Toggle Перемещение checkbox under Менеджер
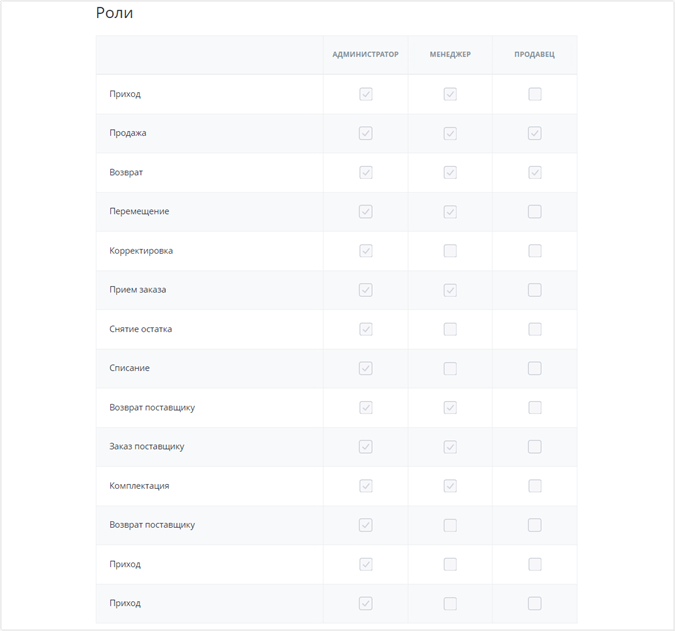Viewport: 675px width, 631px height. point(450,211)
